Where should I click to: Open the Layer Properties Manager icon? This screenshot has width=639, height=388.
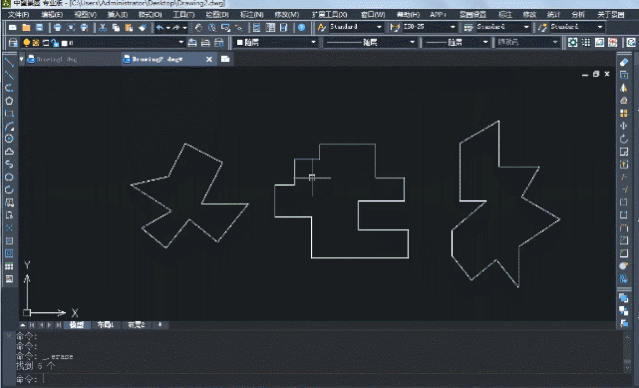[x=13, y=42]
